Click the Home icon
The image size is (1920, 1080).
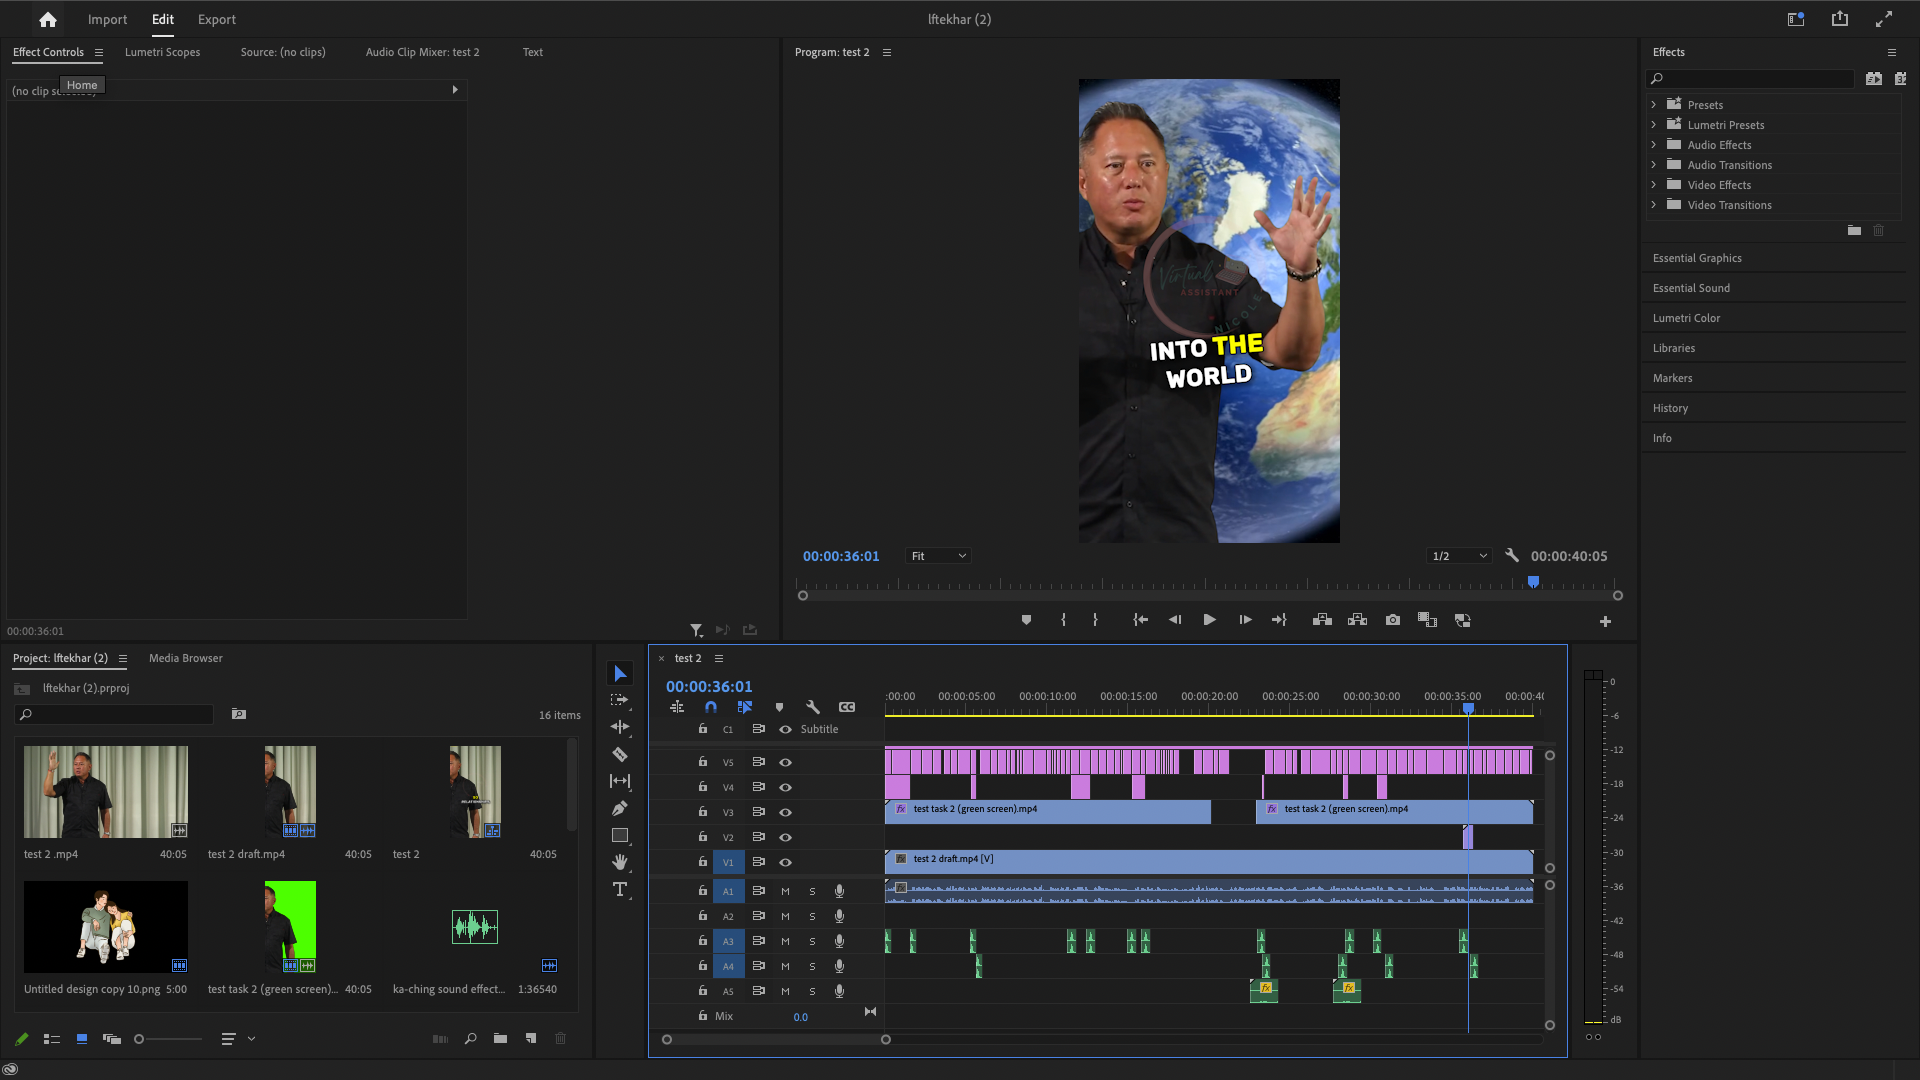[47, 19]
